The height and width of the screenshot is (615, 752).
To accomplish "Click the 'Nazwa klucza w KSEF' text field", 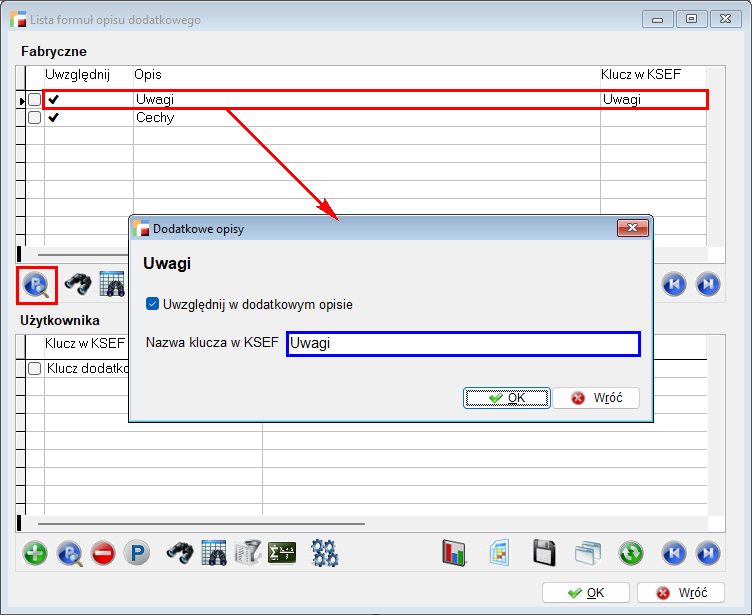I will [x=462, y=344].
